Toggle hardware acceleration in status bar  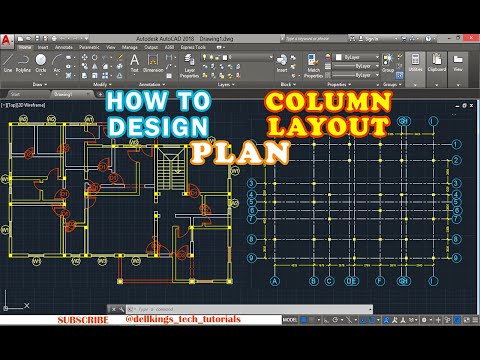click(x=457, y=320)
